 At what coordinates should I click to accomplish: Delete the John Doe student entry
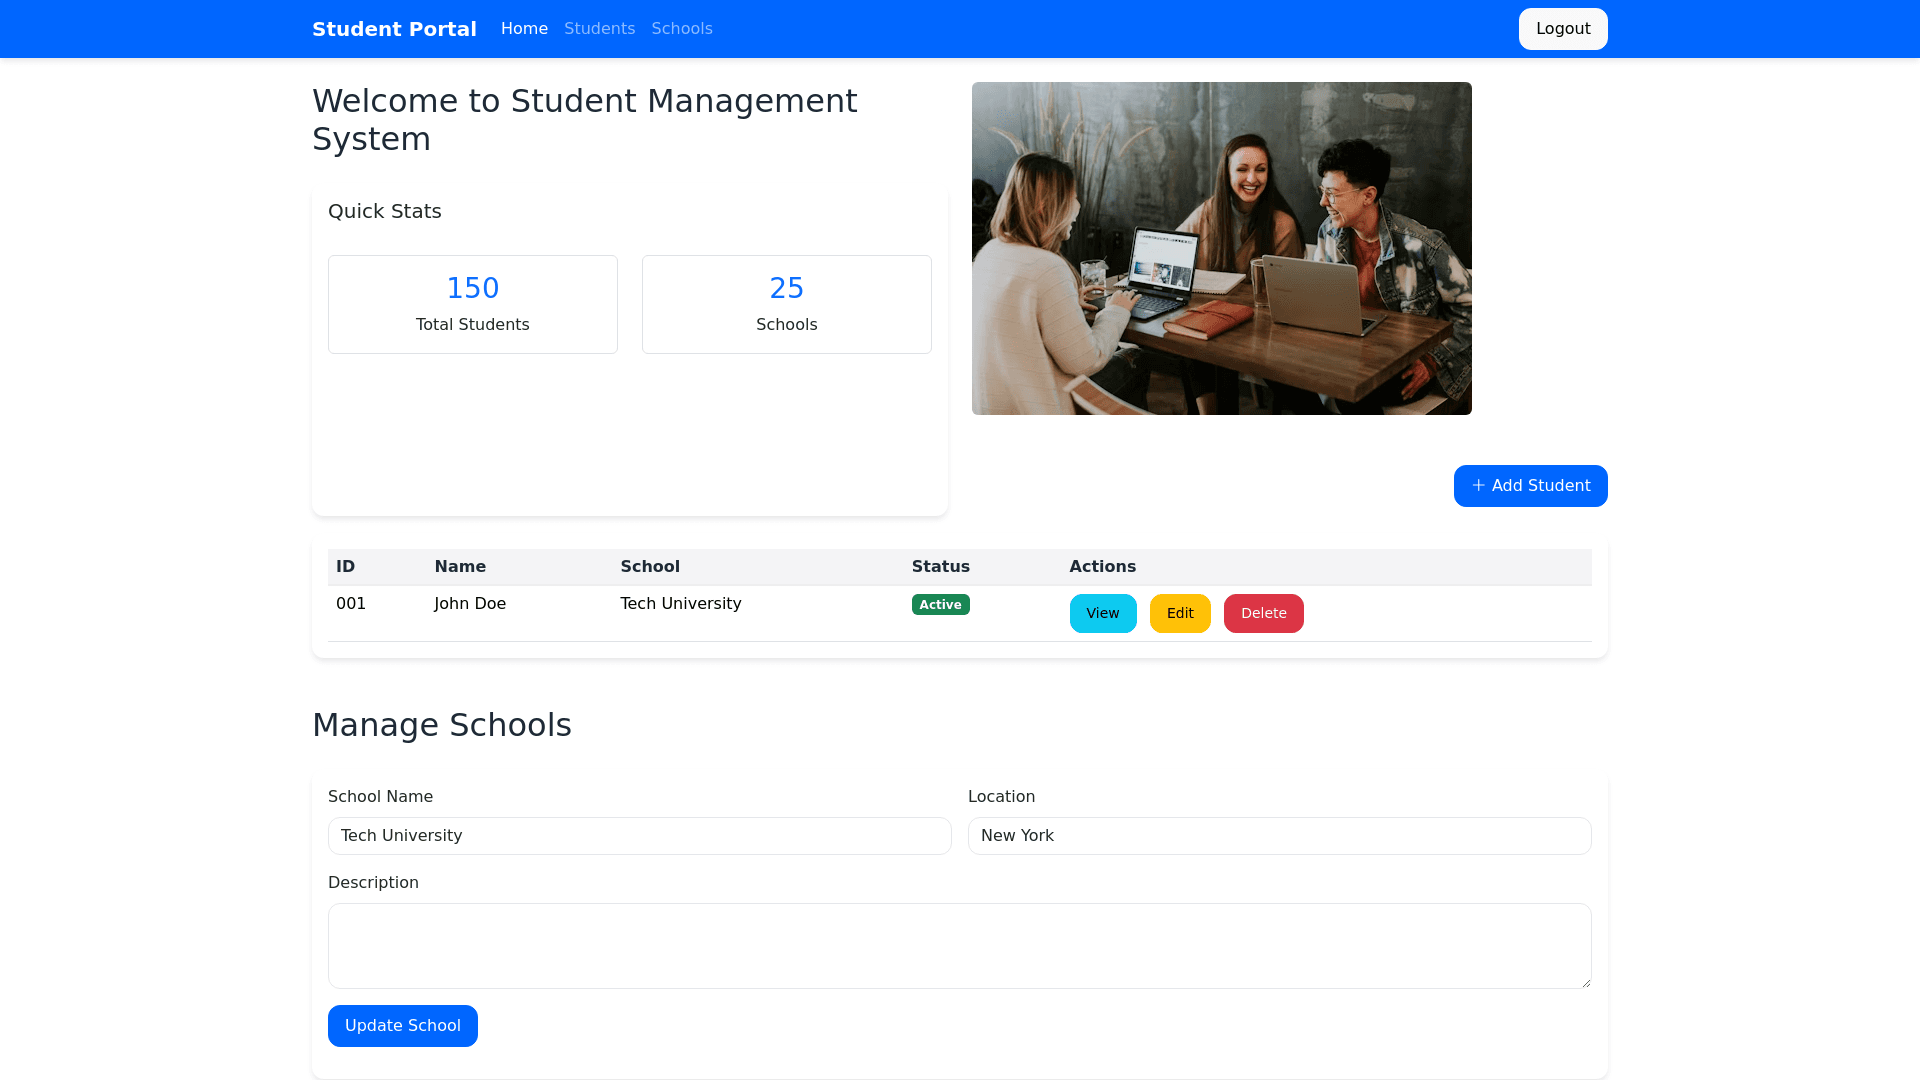pyautogui.click(x=1263, y=613)
